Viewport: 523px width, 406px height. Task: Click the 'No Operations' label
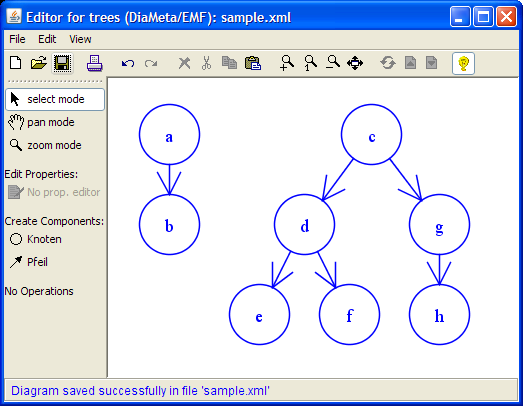pos(39,291)
